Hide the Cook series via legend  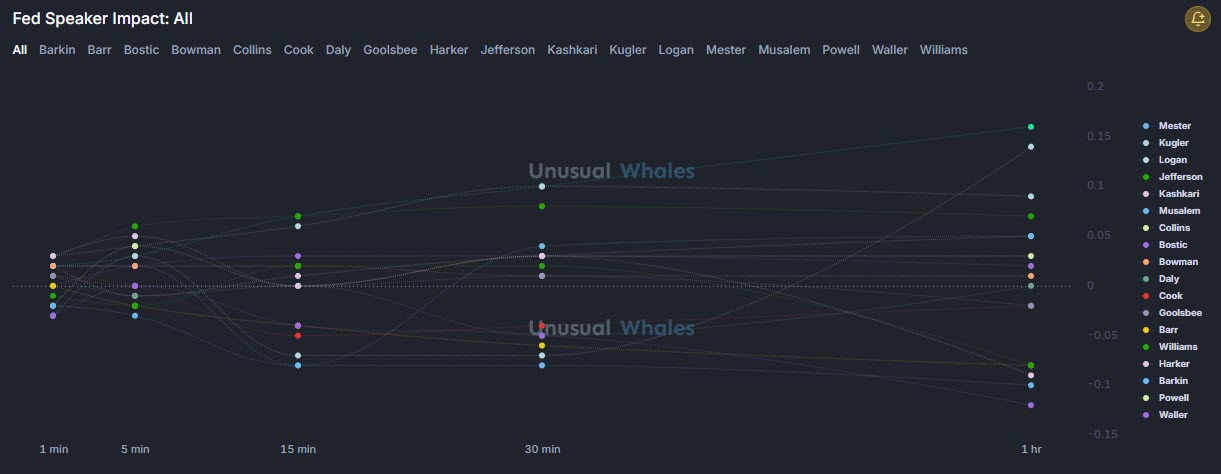pos(1170,296)
